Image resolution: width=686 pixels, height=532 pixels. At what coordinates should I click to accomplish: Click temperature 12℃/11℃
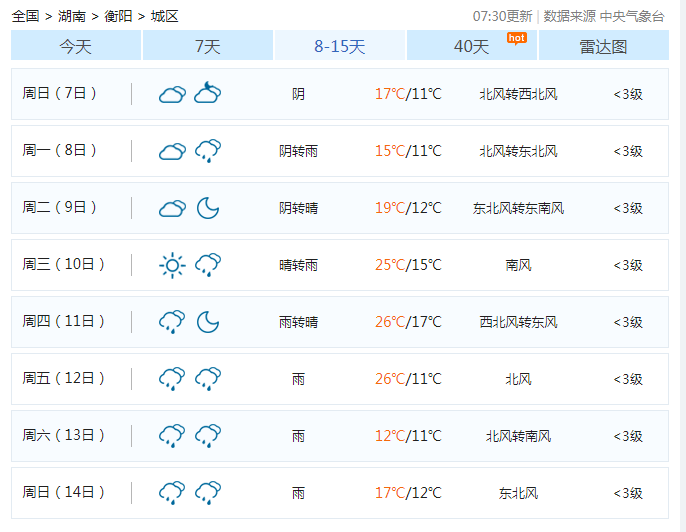408,436
